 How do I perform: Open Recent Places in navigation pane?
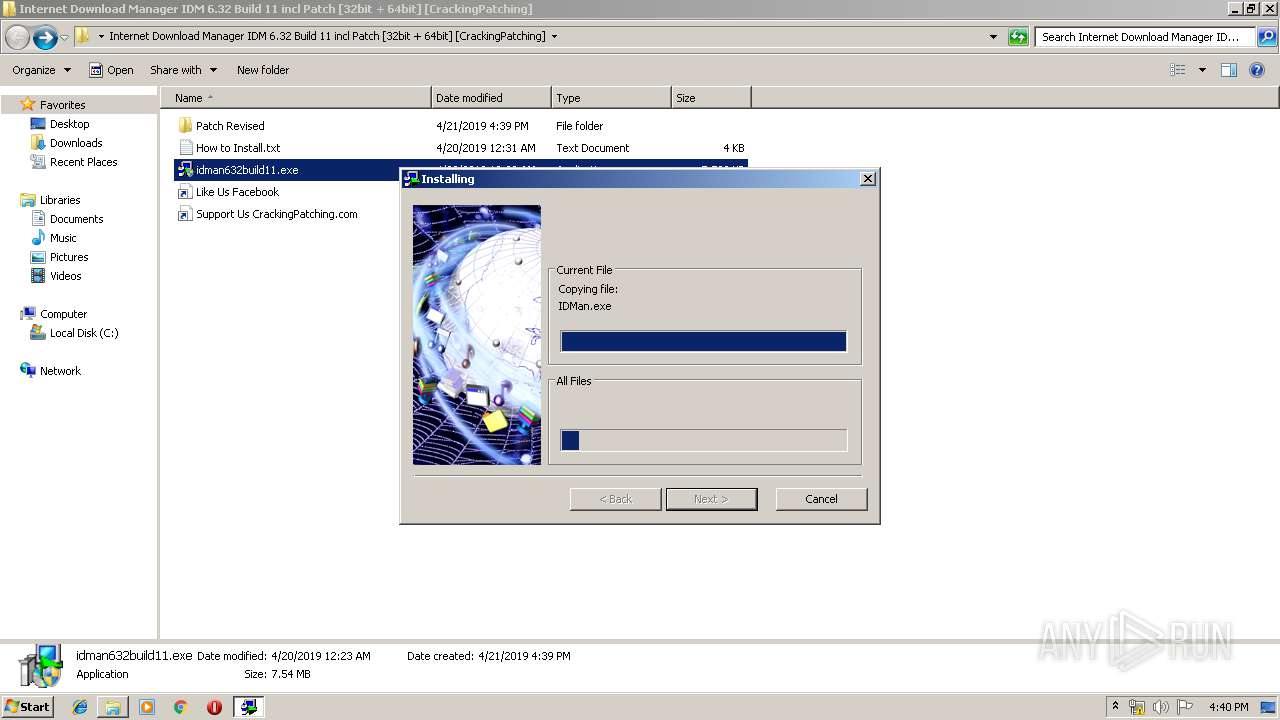83,162
